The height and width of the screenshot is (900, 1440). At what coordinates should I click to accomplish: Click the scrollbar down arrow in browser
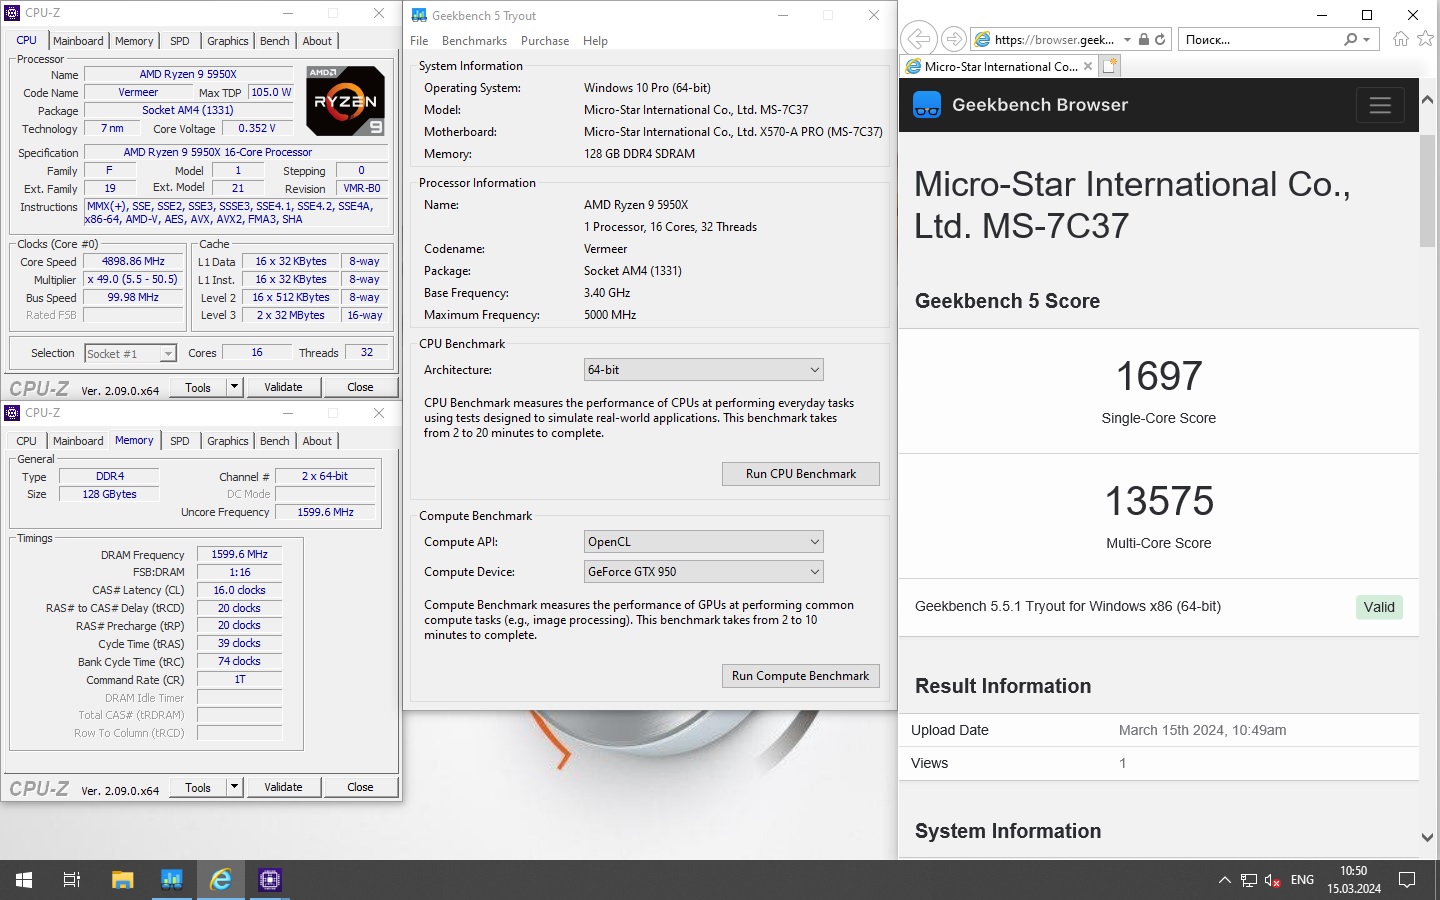(1427, 837)
